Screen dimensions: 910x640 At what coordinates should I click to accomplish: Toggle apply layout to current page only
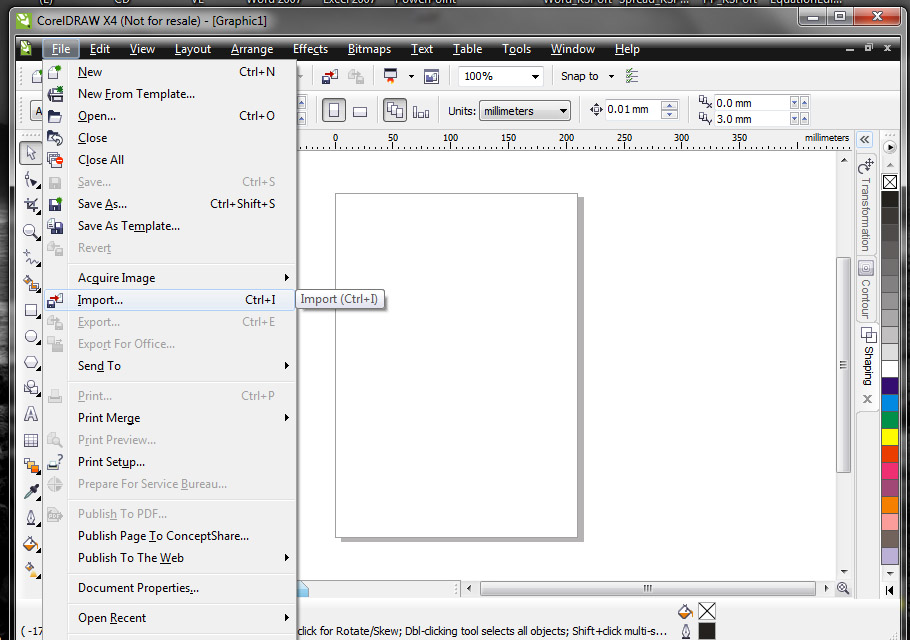tap(421, 111)
